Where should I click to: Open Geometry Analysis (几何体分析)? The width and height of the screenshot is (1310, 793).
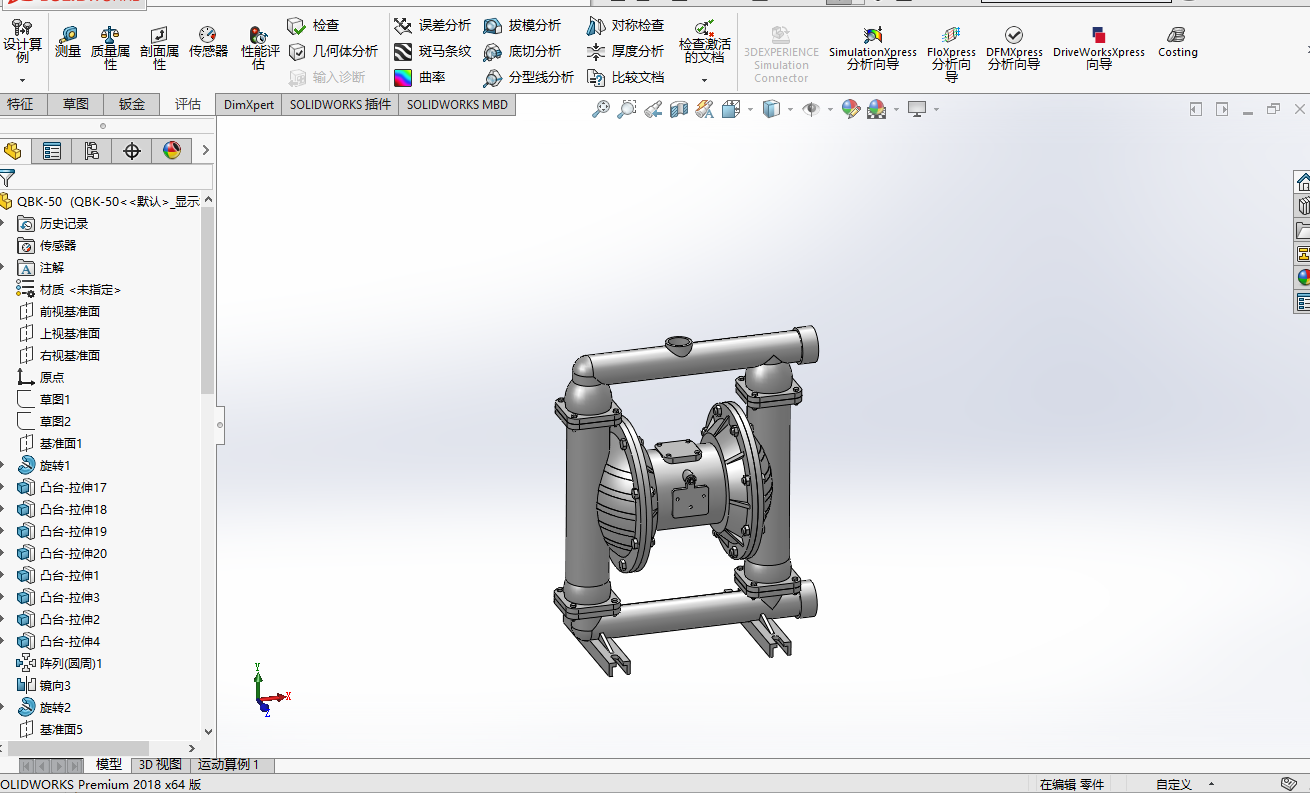(333, 51)
